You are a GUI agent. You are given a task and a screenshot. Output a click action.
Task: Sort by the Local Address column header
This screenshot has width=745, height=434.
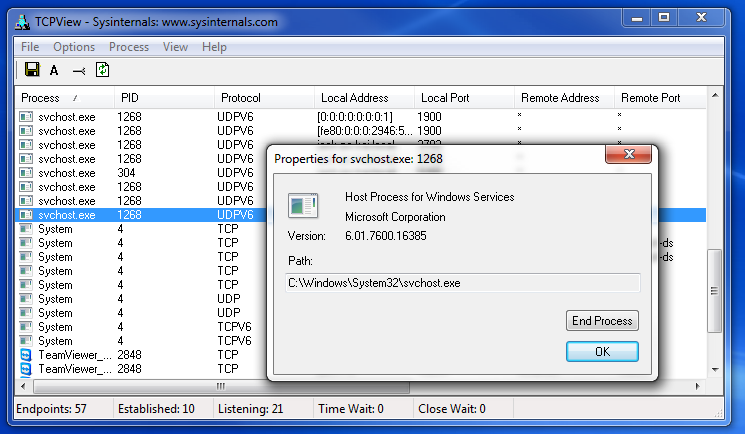(x=364, y=98)
